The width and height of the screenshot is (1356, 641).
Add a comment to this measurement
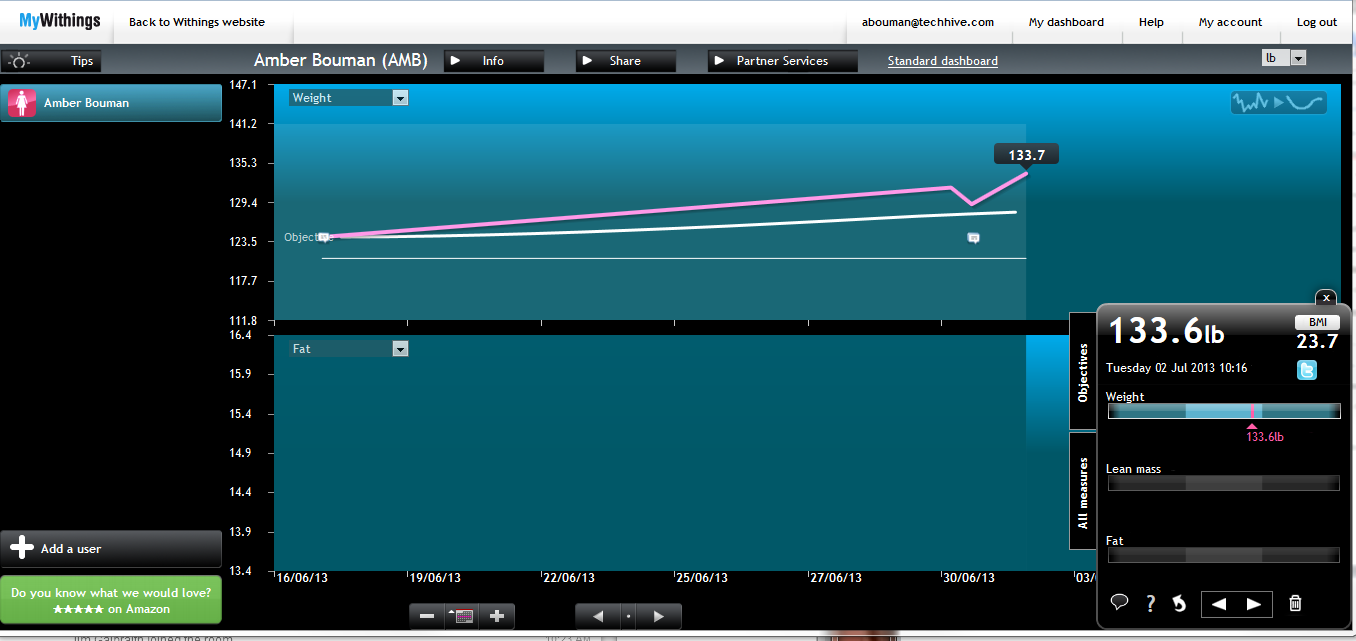click(1120, 602)
